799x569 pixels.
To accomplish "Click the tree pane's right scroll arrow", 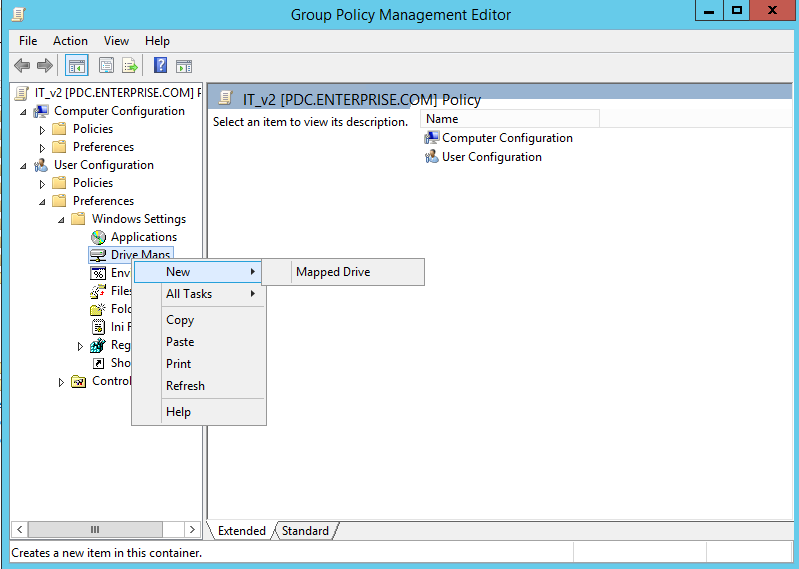I will (x=192, y=529).
